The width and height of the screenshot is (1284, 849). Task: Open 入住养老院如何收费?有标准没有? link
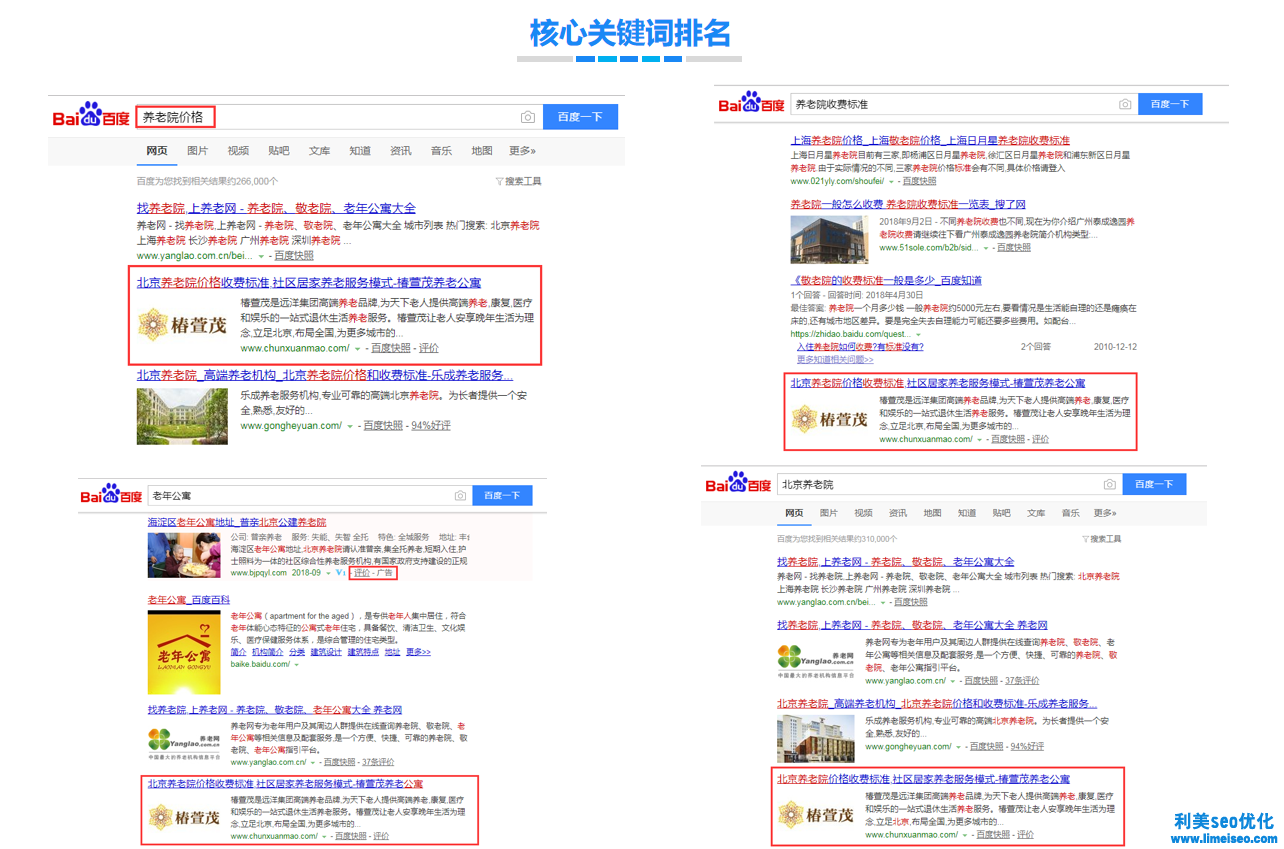coord(860,346)
